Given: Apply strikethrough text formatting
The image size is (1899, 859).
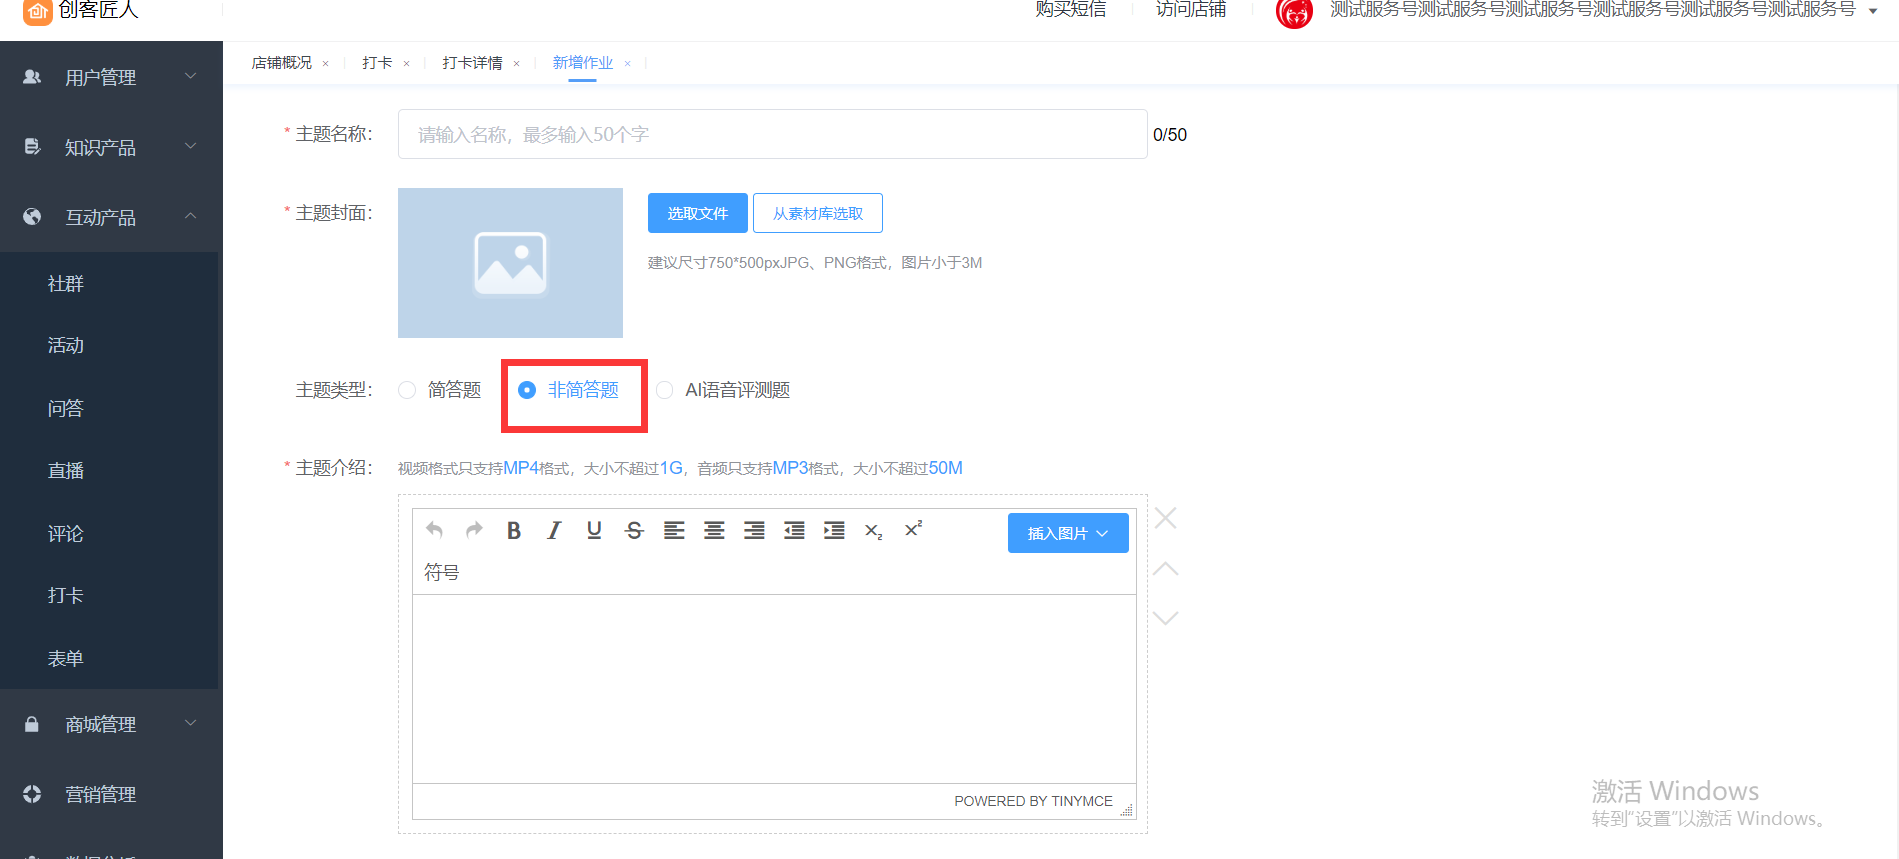Looking at the screenshot, I should [634, 531].
